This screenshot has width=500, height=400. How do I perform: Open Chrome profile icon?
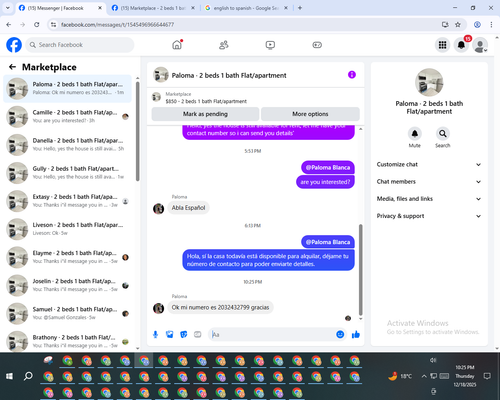pyautogui.click(x=477, y=24)
